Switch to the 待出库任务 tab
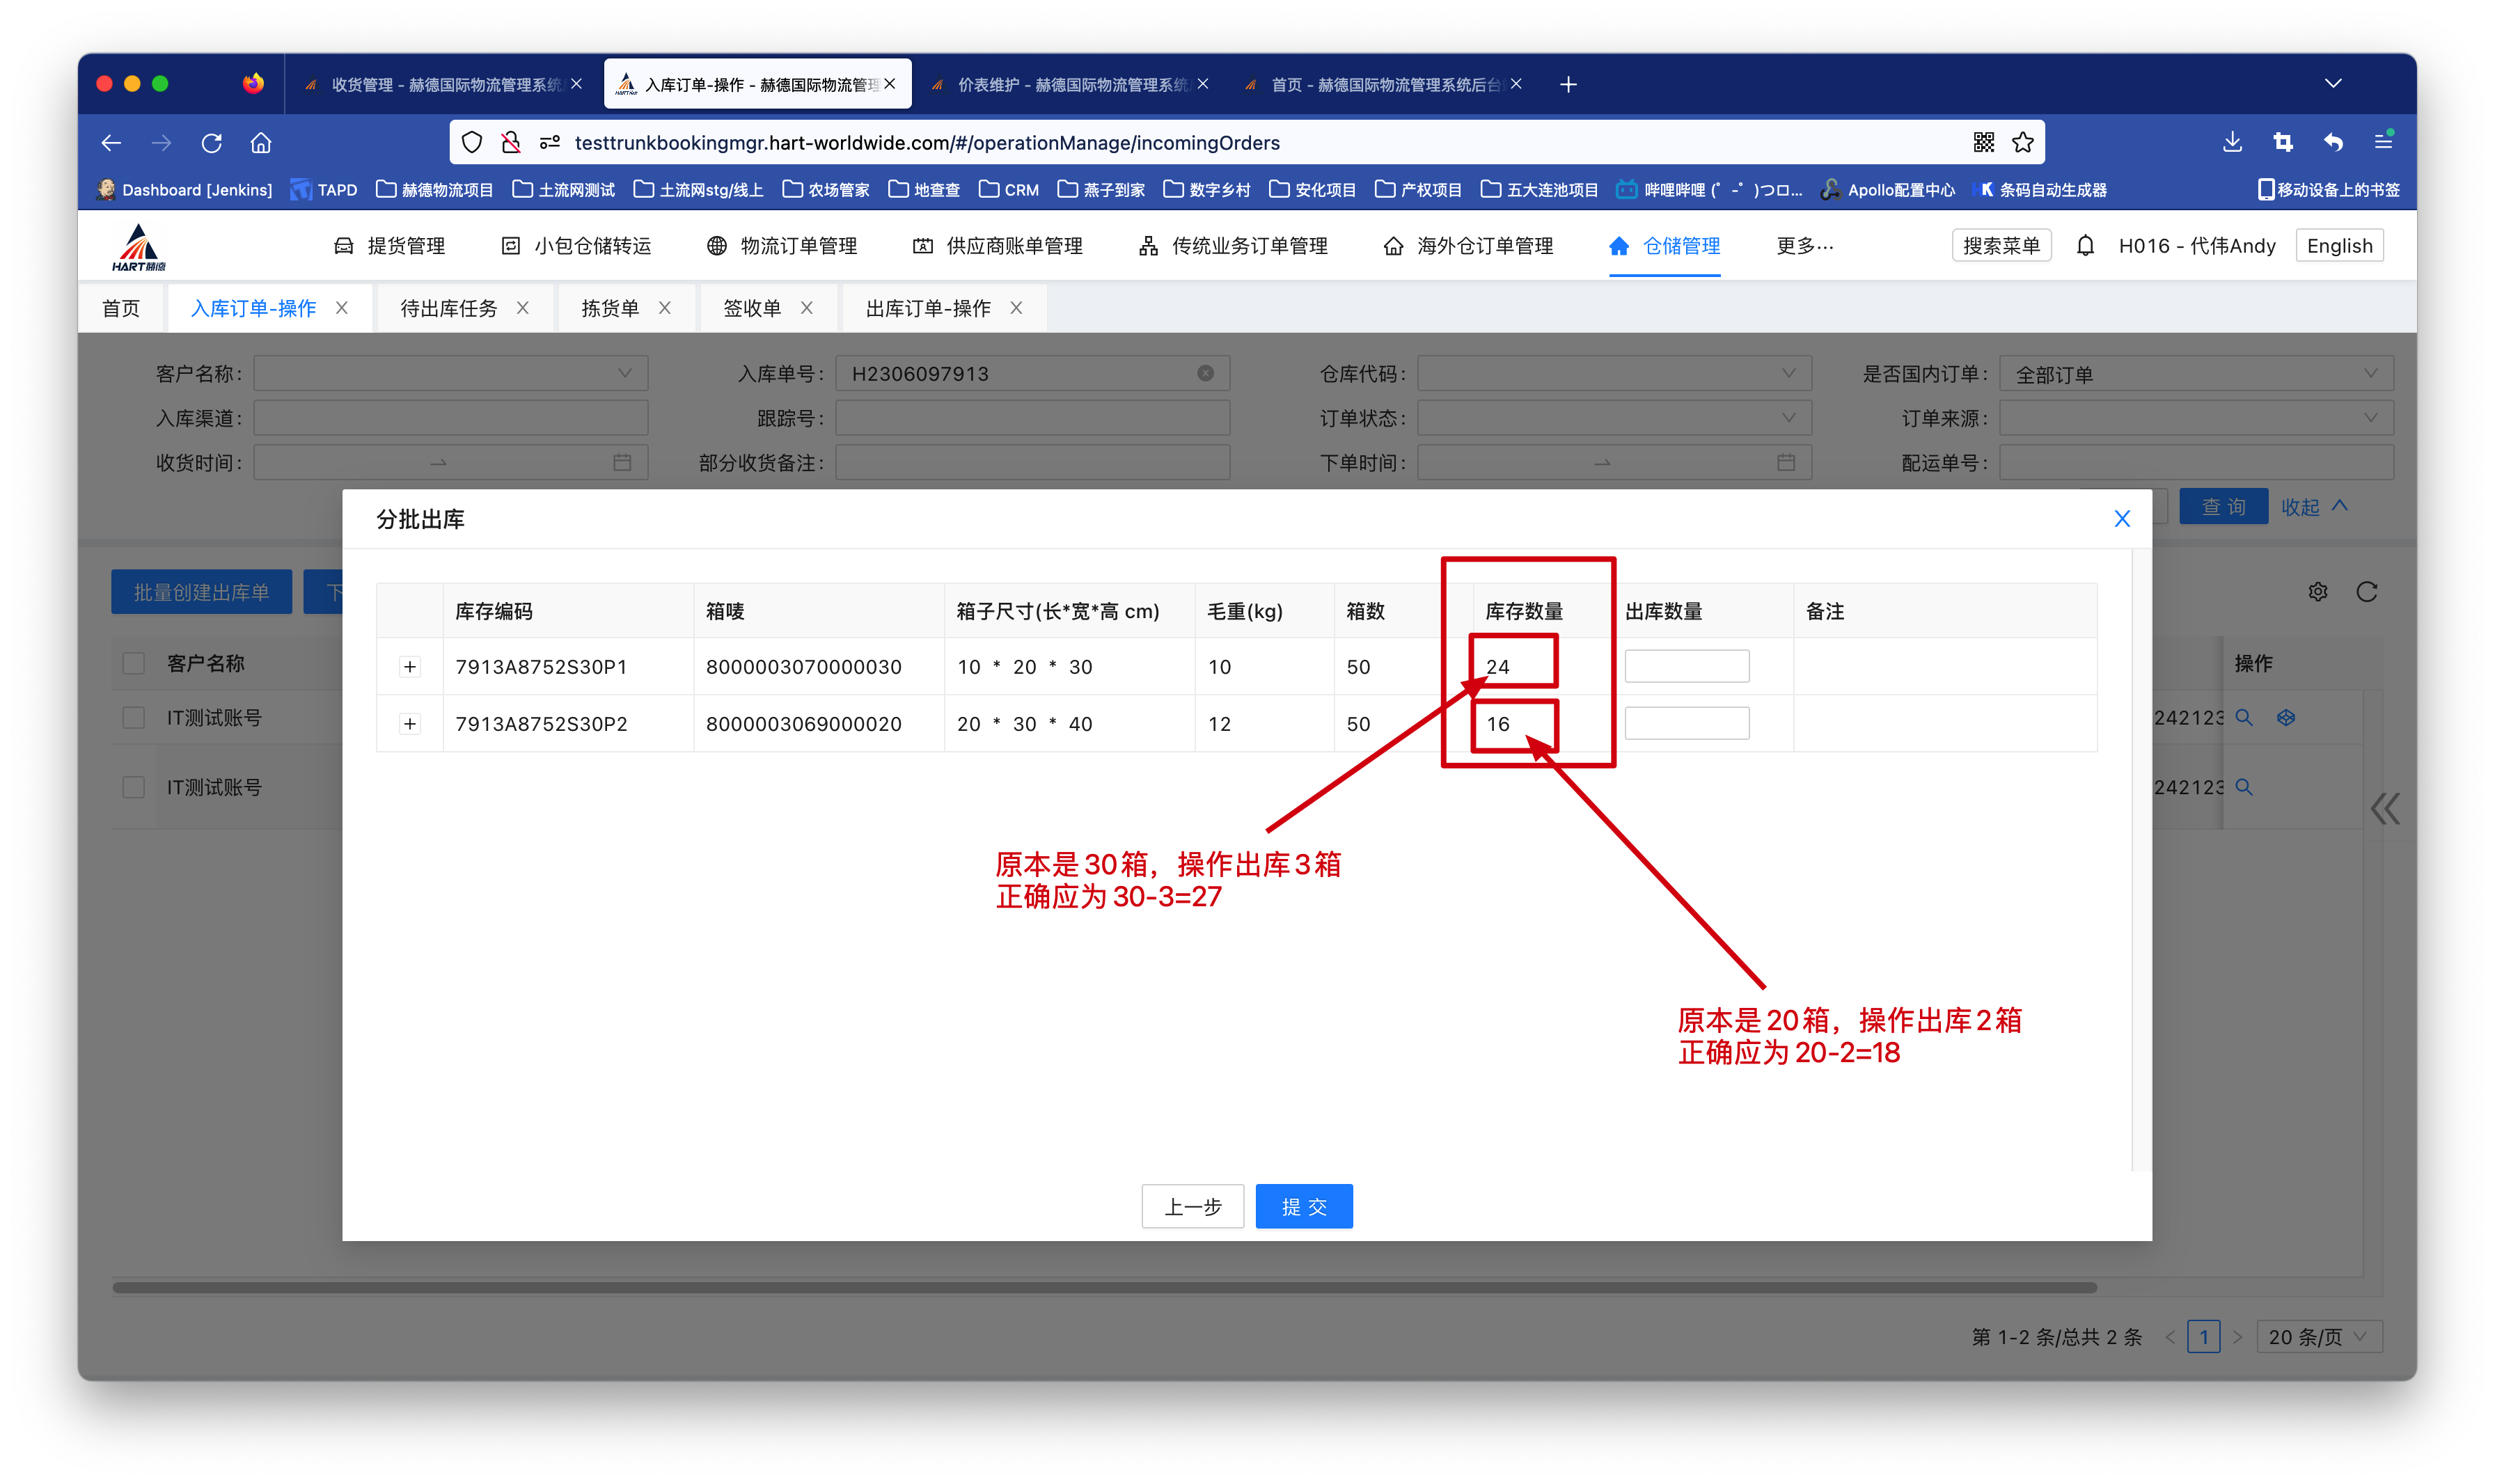Viewport: 2495px width, 1484px height. (449, 308)
